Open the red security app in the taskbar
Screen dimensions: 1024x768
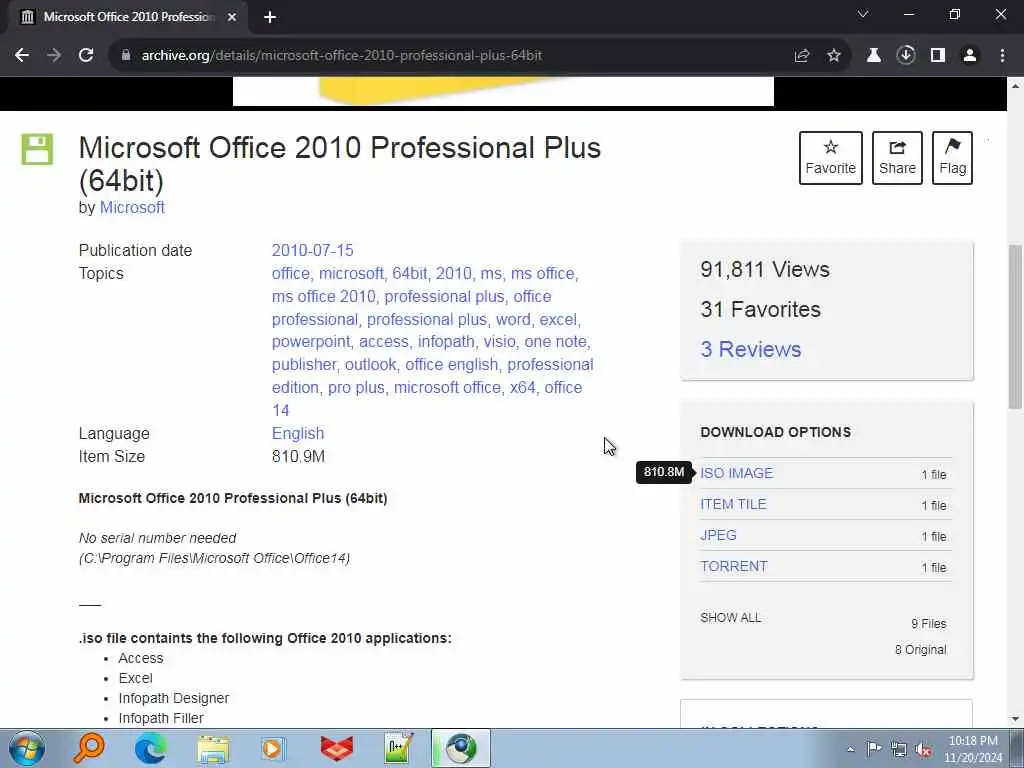pyautogui.click(x=337, y=748)
